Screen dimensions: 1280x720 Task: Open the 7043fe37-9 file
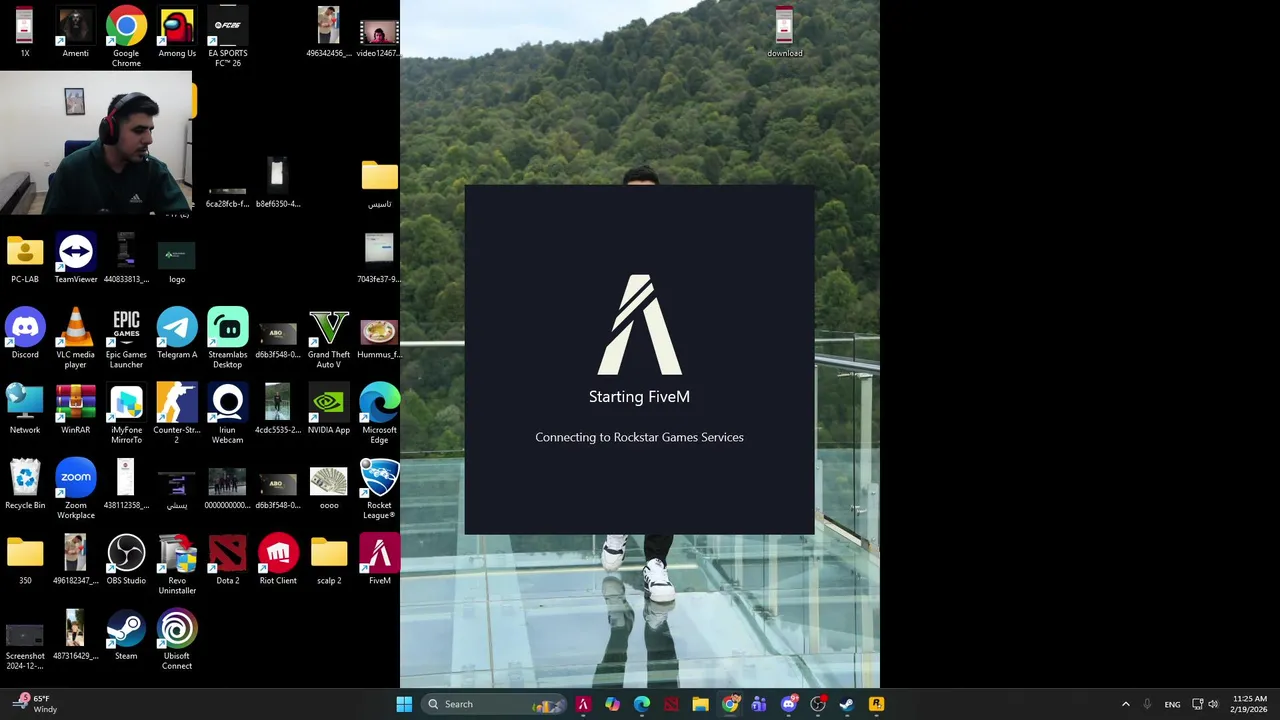tap(379, 259)
